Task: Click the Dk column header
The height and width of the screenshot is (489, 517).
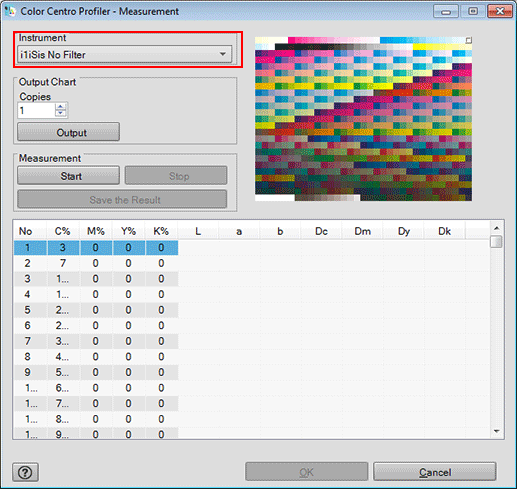Action: [444, 231]
